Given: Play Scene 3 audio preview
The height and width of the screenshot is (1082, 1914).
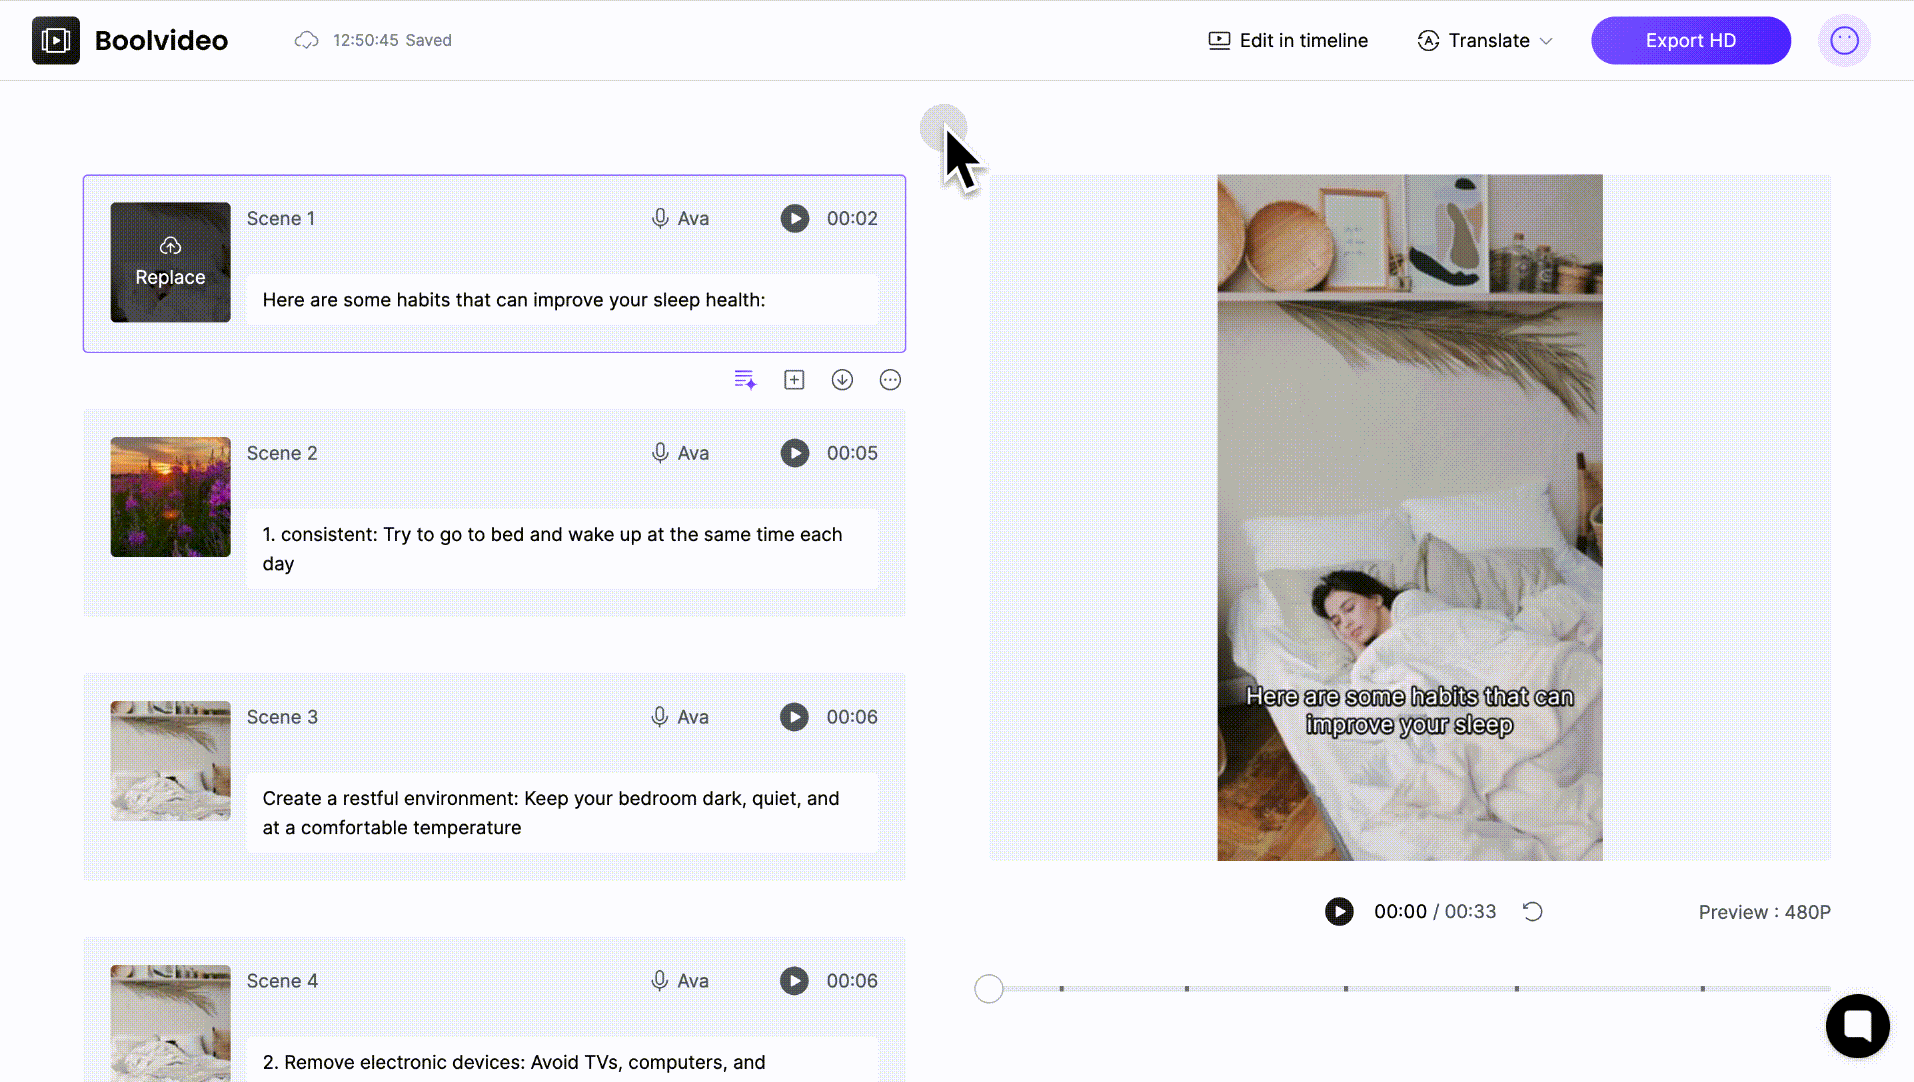Looking at the screenshot, I should pyautogui.click(x=795, y=717).
